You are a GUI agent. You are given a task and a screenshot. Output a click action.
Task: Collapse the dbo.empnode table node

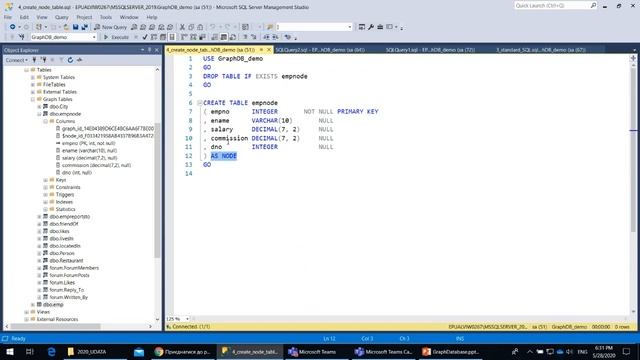coord(39,114)
